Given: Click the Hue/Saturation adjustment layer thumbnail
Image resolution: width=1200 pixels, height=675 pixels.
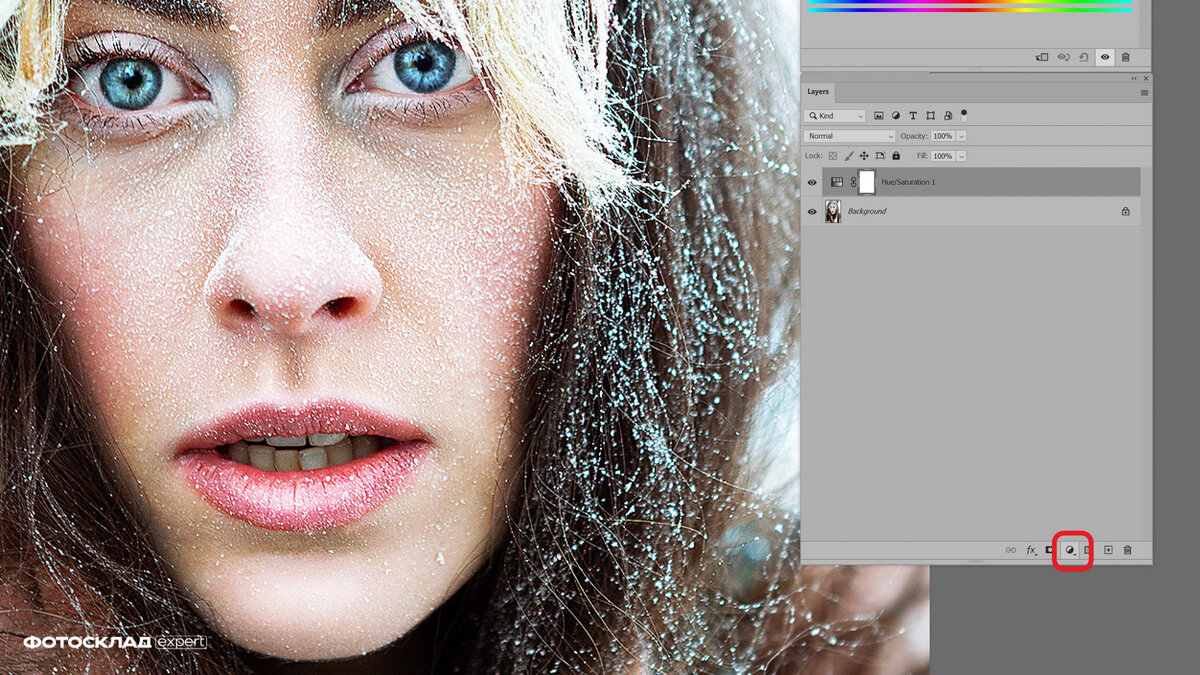Looking at the screenshot, I should [x=837, y=182].
